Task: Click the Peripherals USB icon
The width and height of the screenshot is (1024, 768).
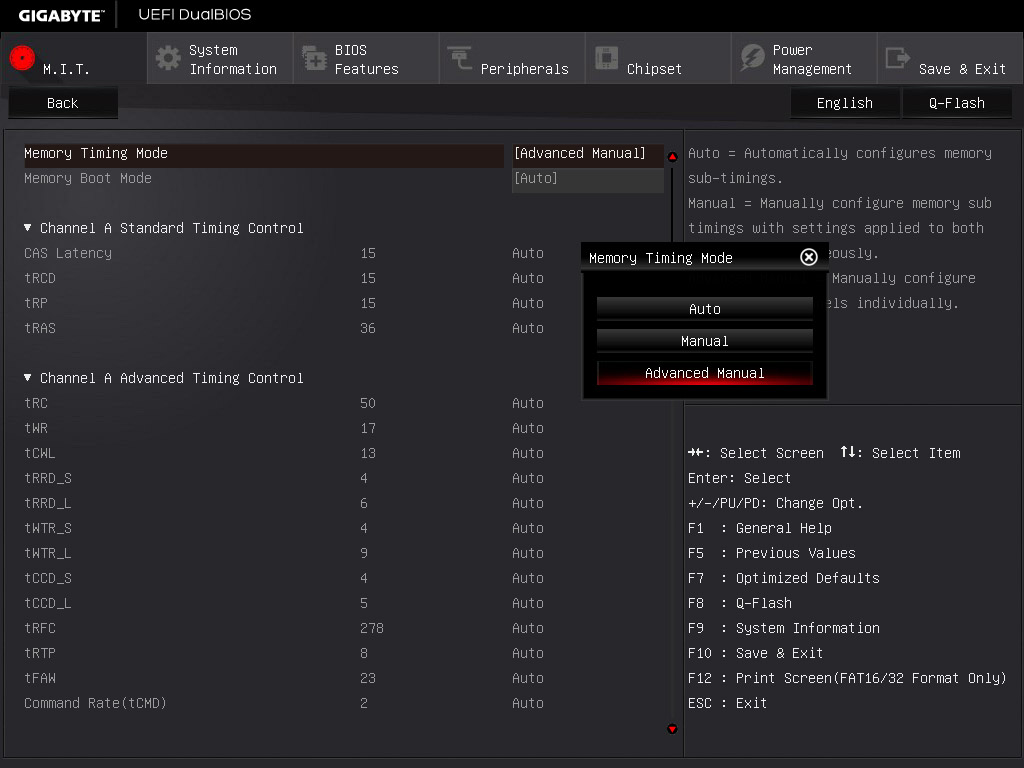Action: (460, 57)
